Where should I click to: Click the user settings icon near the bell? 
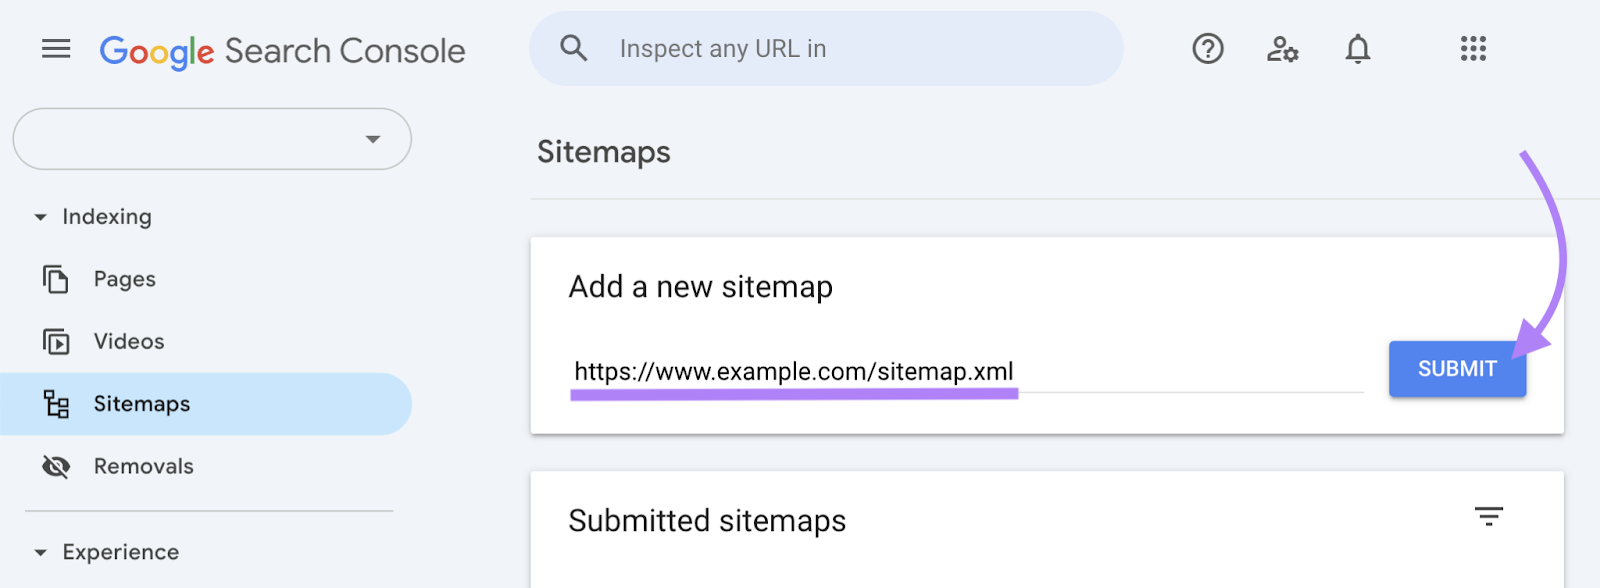tap(1281, 48)
